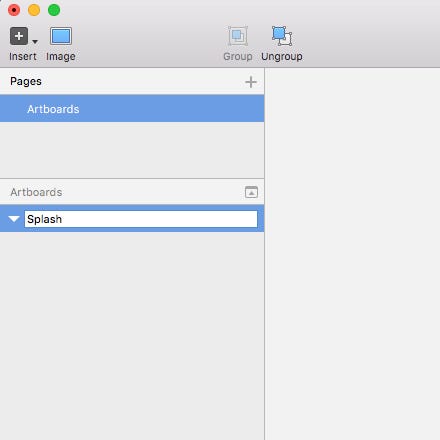Click the Ungroup toolbar icon

coord(282,36)
